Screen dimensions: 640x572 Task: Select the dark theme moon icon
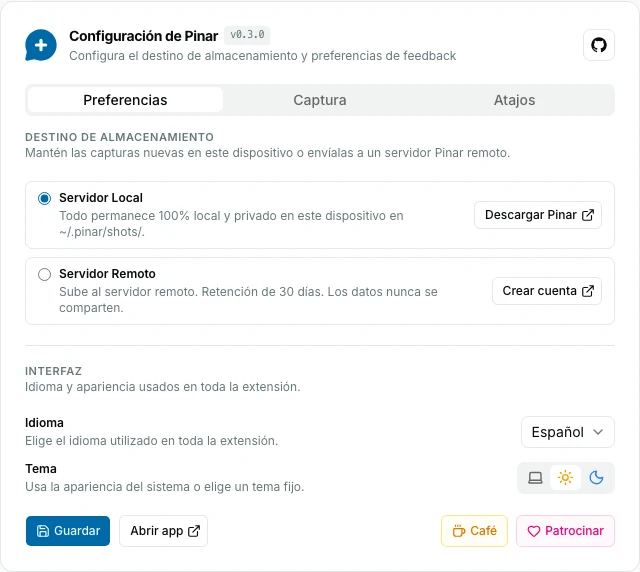point(596,477)
